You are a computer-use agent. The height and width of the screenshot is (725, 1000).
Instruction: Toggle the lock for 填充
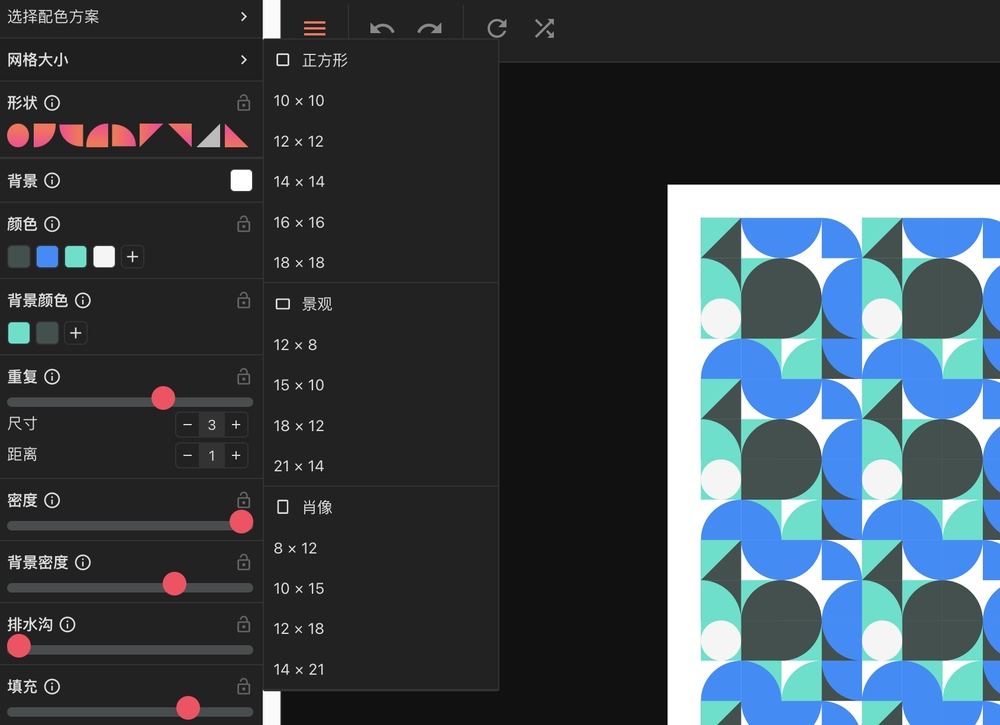244,686
